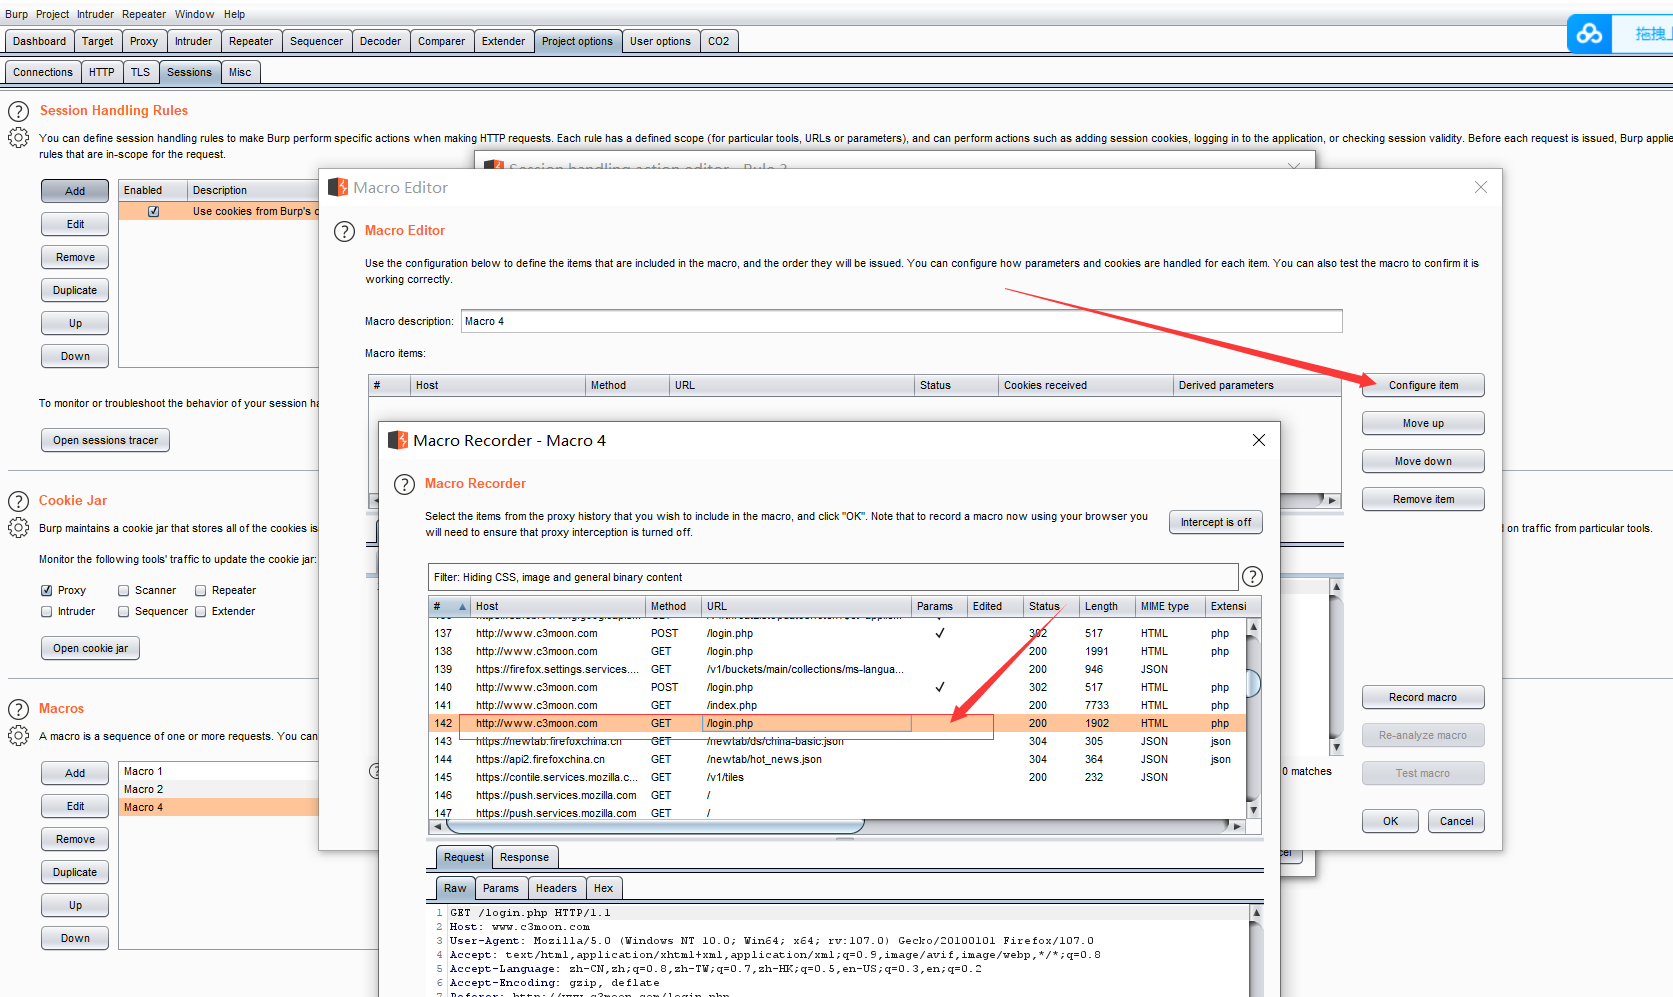Open the Macros section help icon

pyautogui.click(x=18, y=709)
